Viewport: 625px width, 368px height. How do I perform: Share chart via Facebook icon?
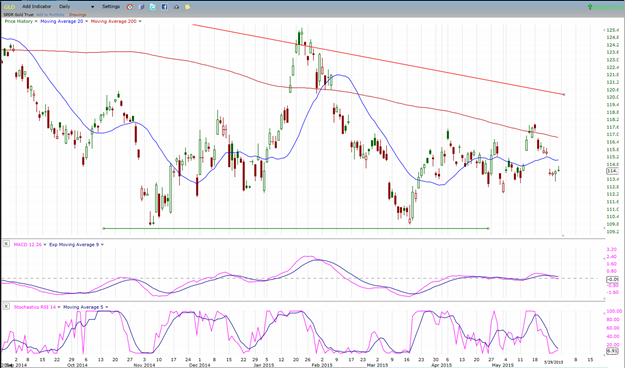coord(165,7)
